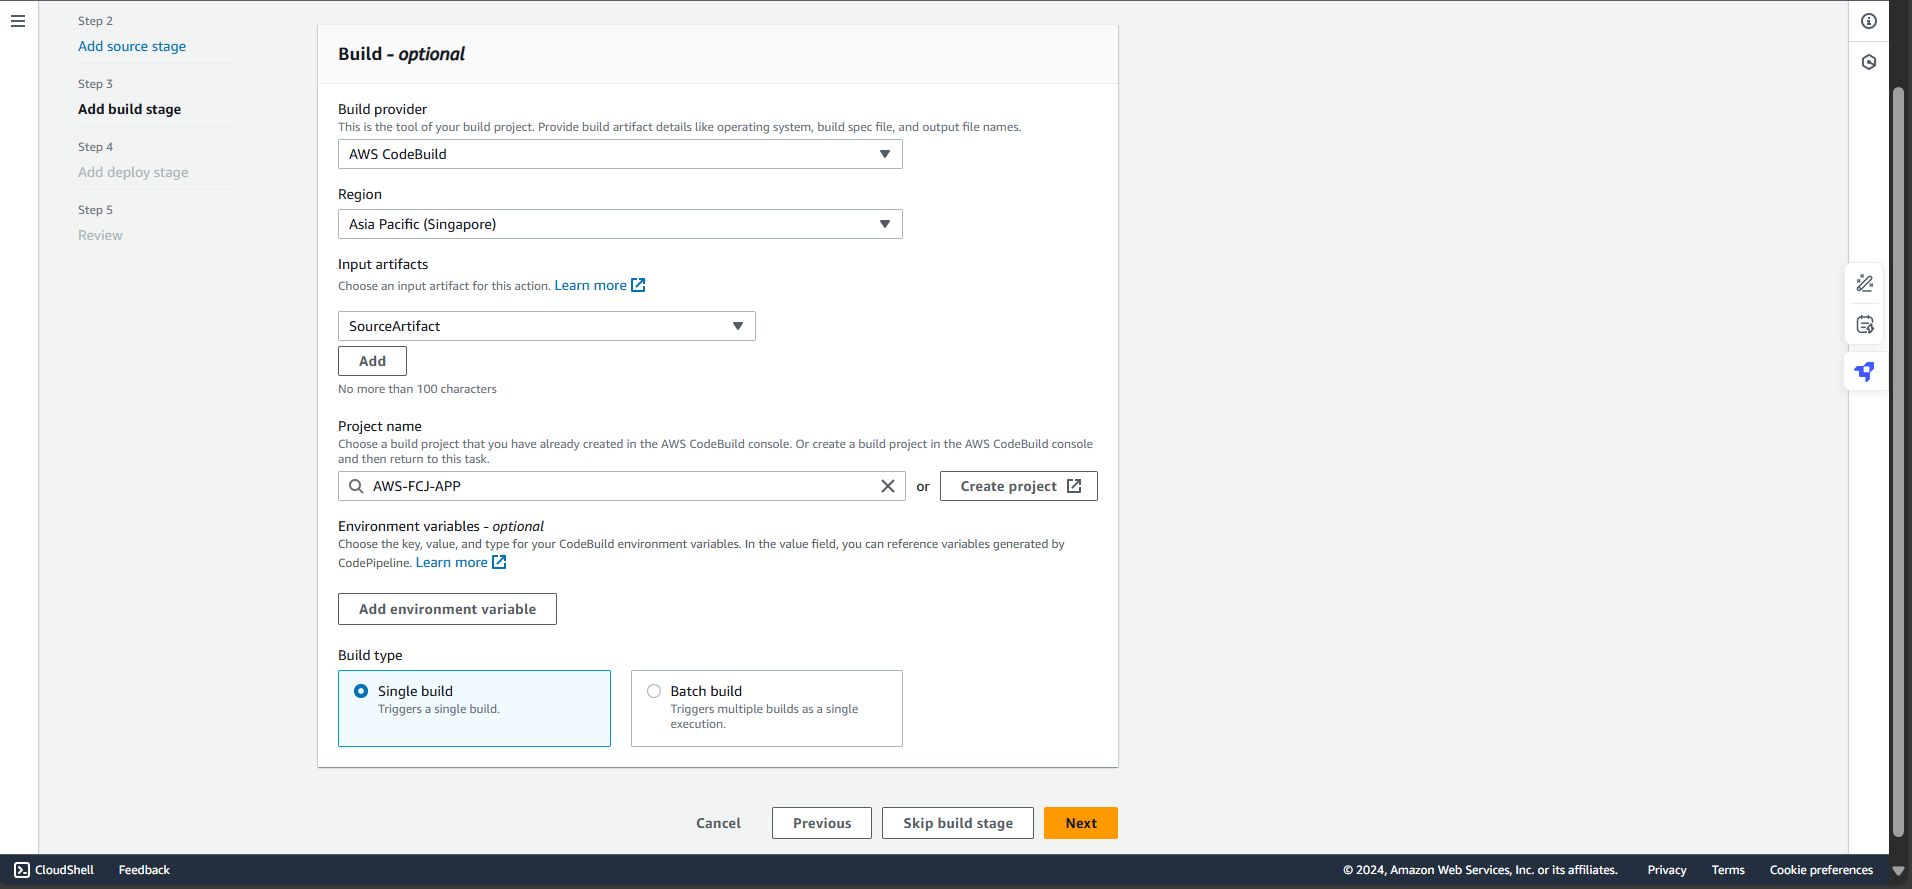
Task: Select the Batch build radio option
Action: pyautogui.click(x=654, y=691)
